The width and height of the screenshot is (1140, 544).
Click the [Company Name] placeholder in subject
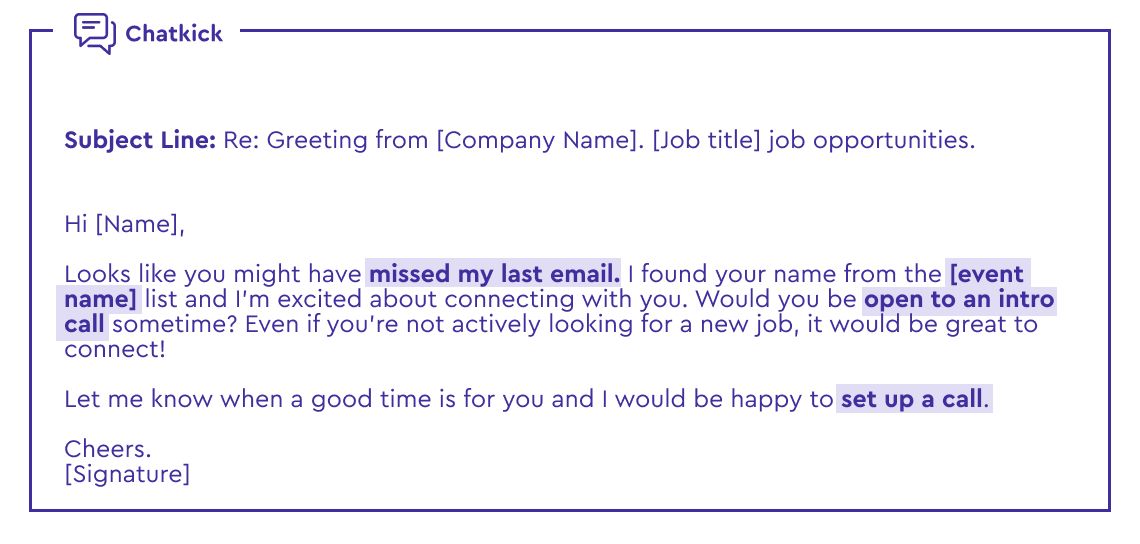(x=540, y=140)
